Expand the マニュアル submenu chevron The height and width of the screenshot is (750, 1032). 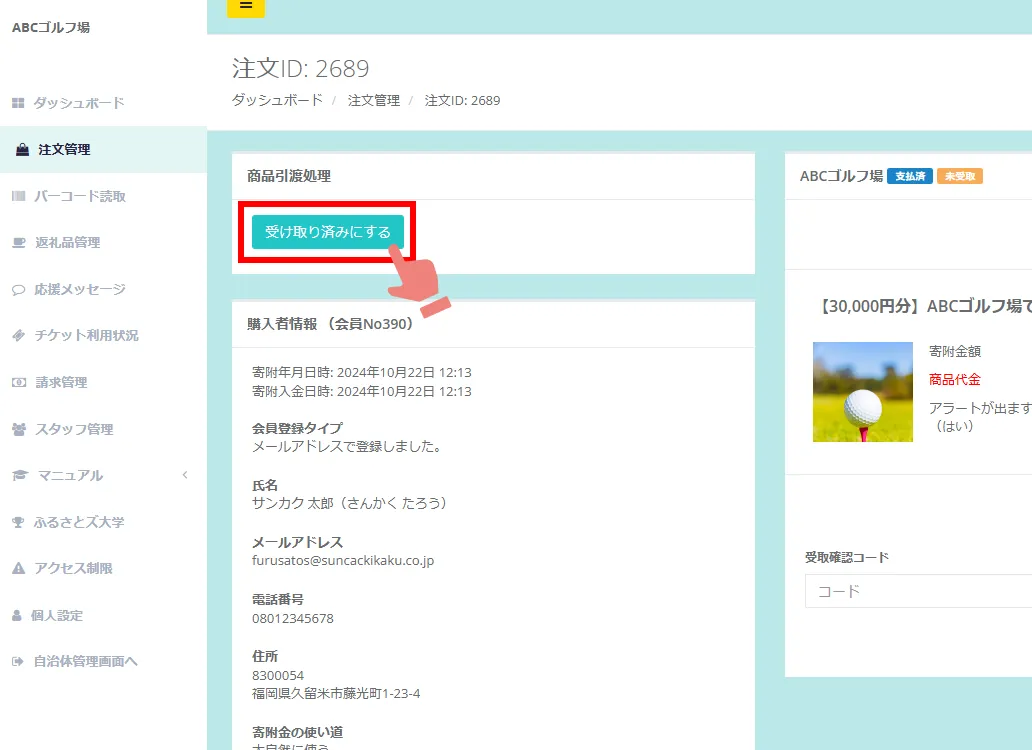[x=184, y=475]
